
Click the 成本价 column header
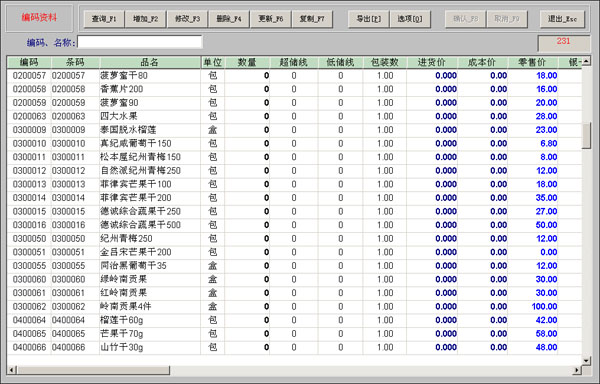coord(483,62)
